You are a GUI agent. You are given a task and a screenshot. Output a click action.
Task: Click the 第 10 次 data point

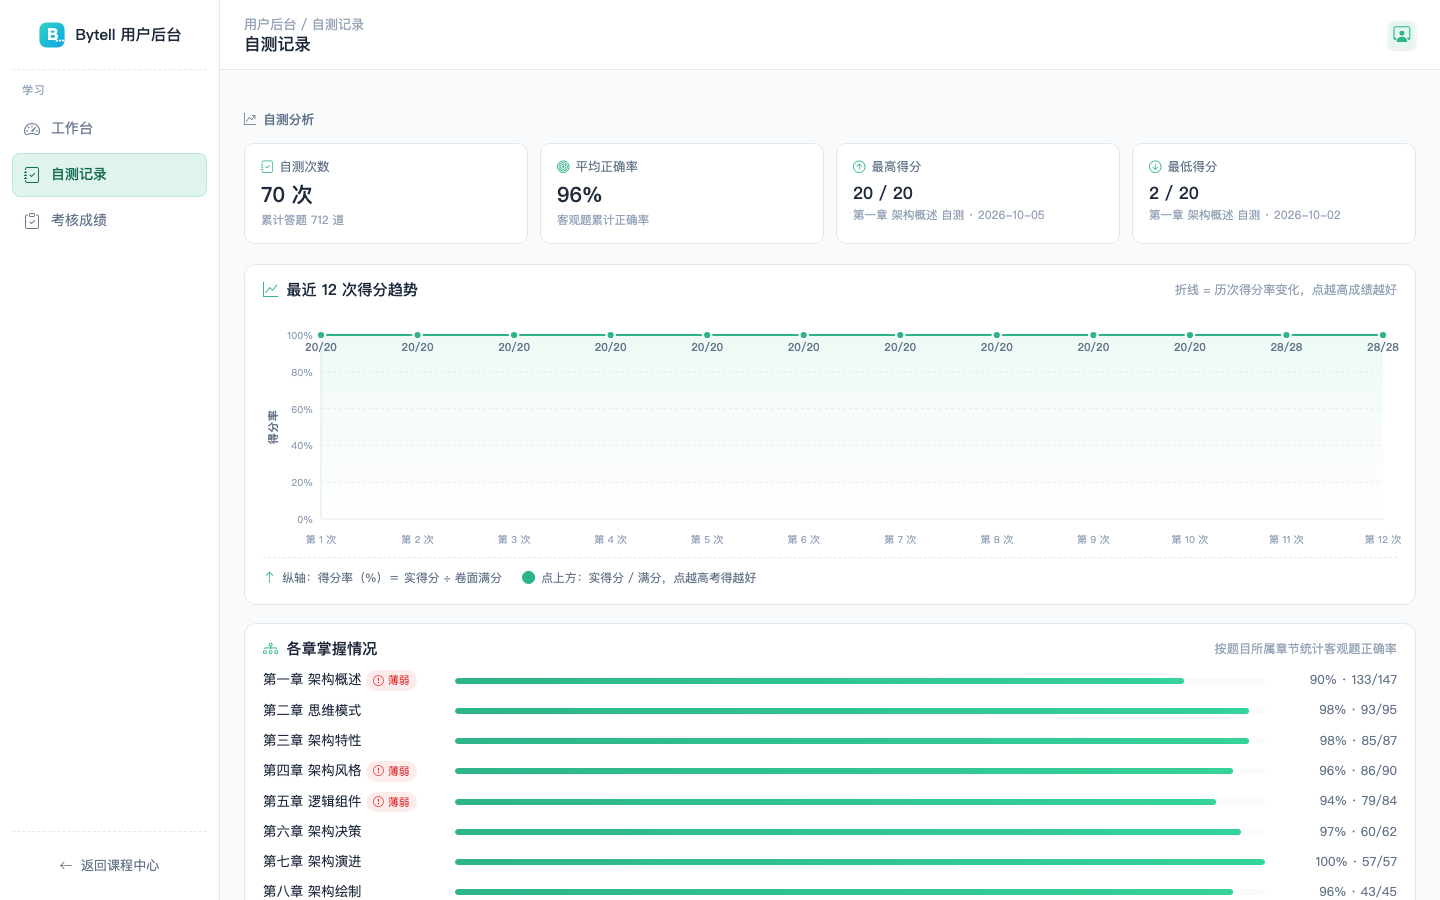[1189, 335]
